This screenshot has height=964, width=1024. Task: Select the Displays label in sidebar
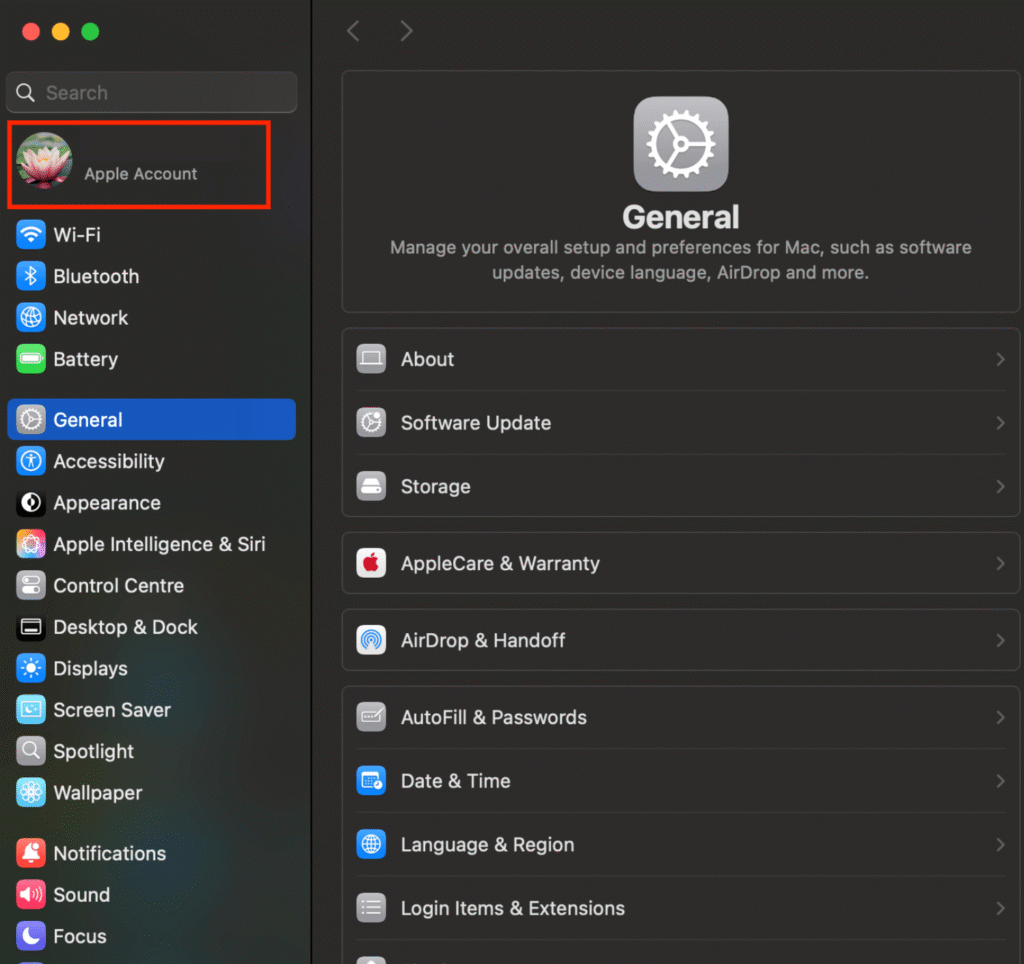click(x=91, y=669)
